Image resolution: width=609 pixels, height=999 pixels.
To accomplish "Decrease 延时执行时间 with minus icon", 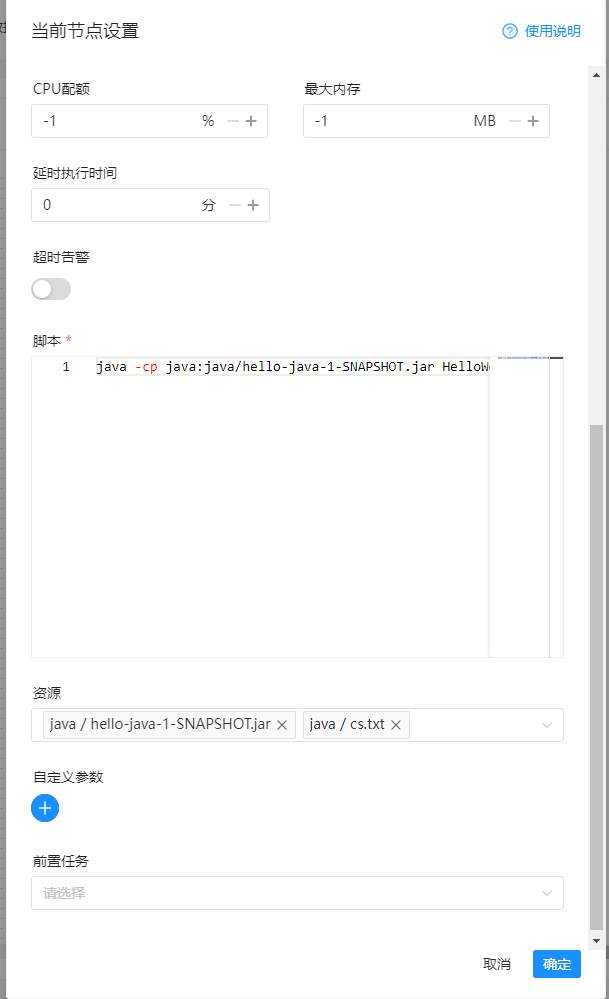I will coord(235,205).
